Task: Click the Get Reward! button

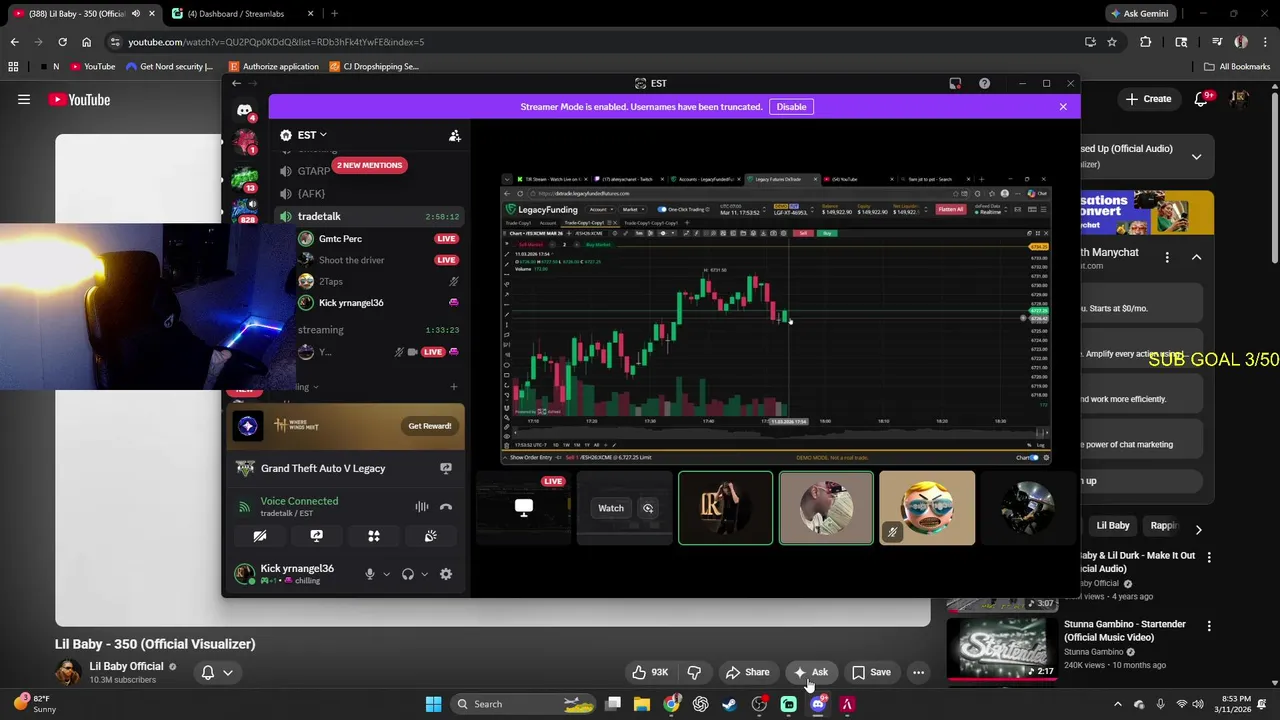Action: 429,426
